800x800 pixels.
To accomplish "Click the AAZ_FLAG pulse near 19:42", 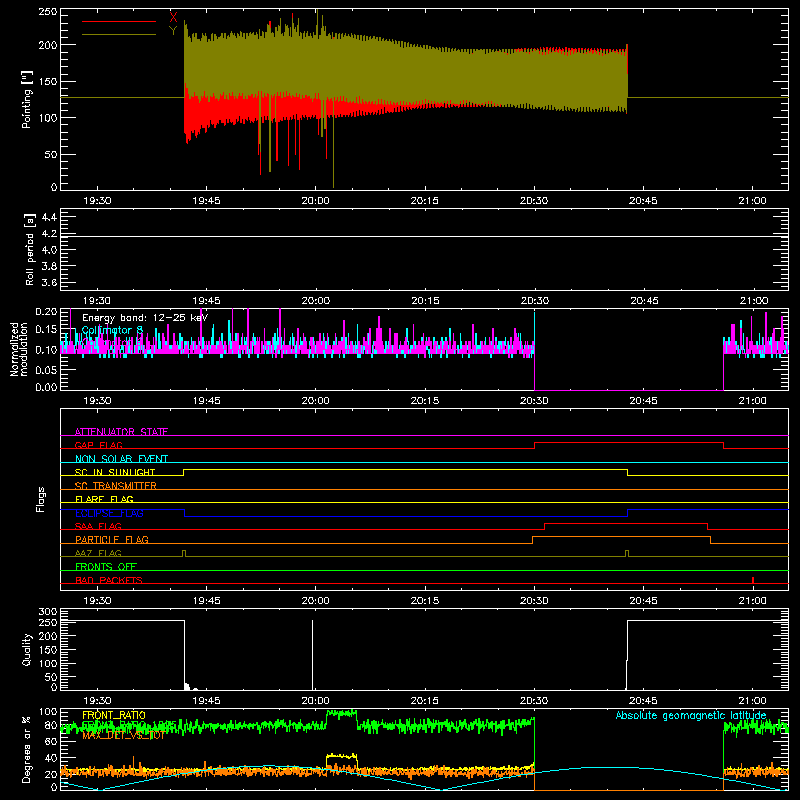I will tap(184, 553).
